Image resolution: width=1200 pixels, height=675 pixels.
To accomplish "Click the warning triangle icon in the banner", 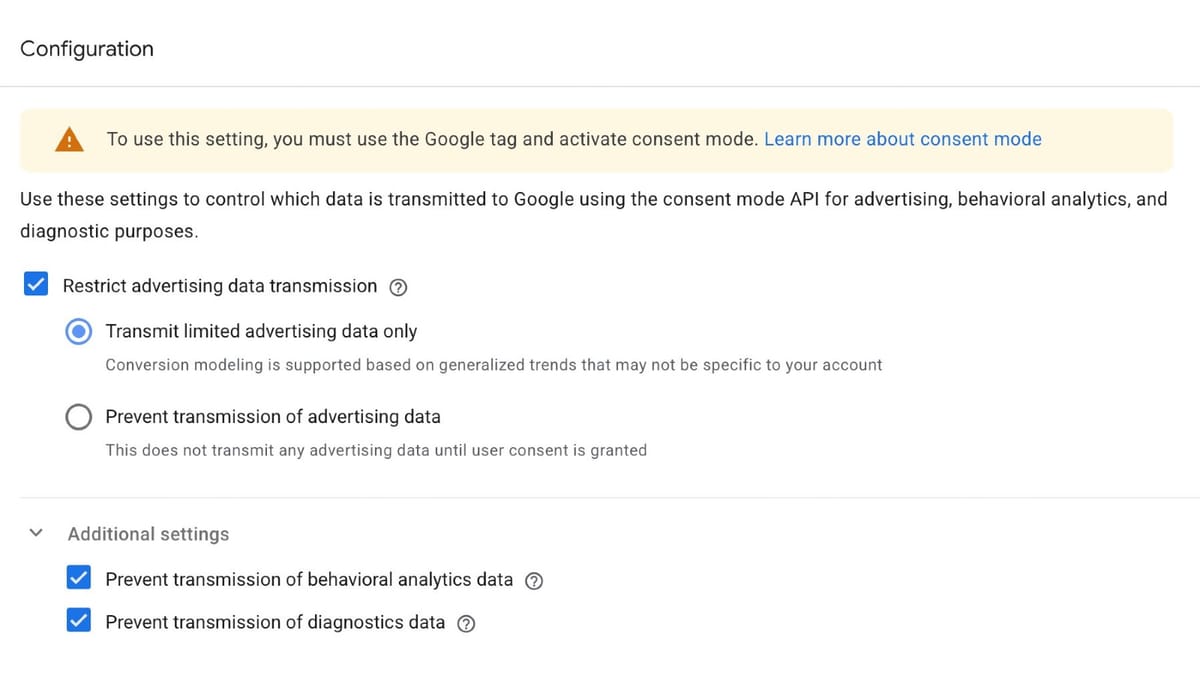I will click(69, 139).
